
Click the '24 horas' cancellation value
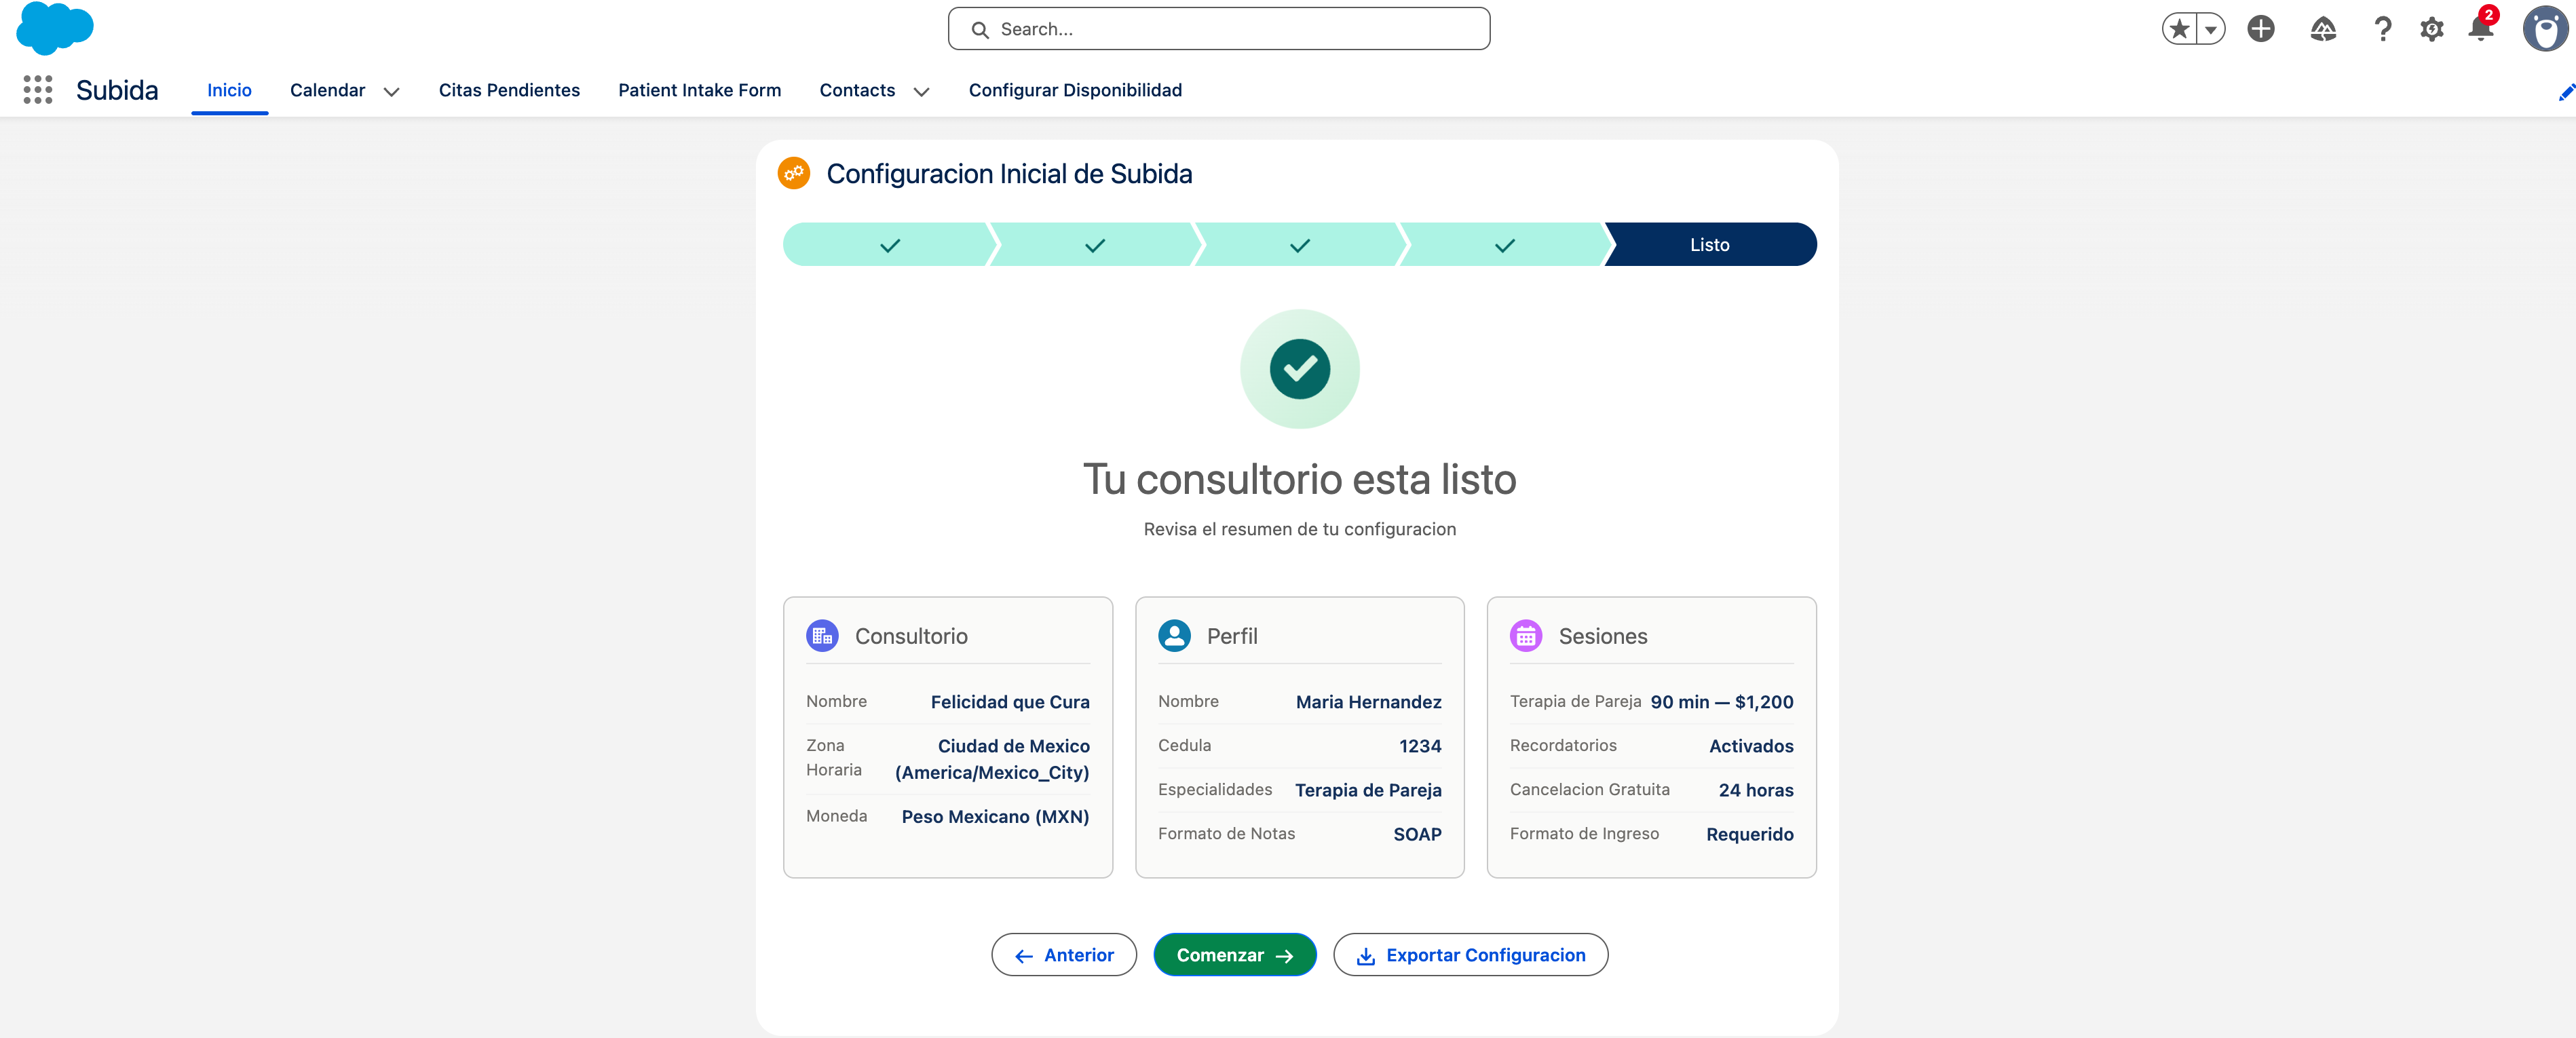[1756, 790]
